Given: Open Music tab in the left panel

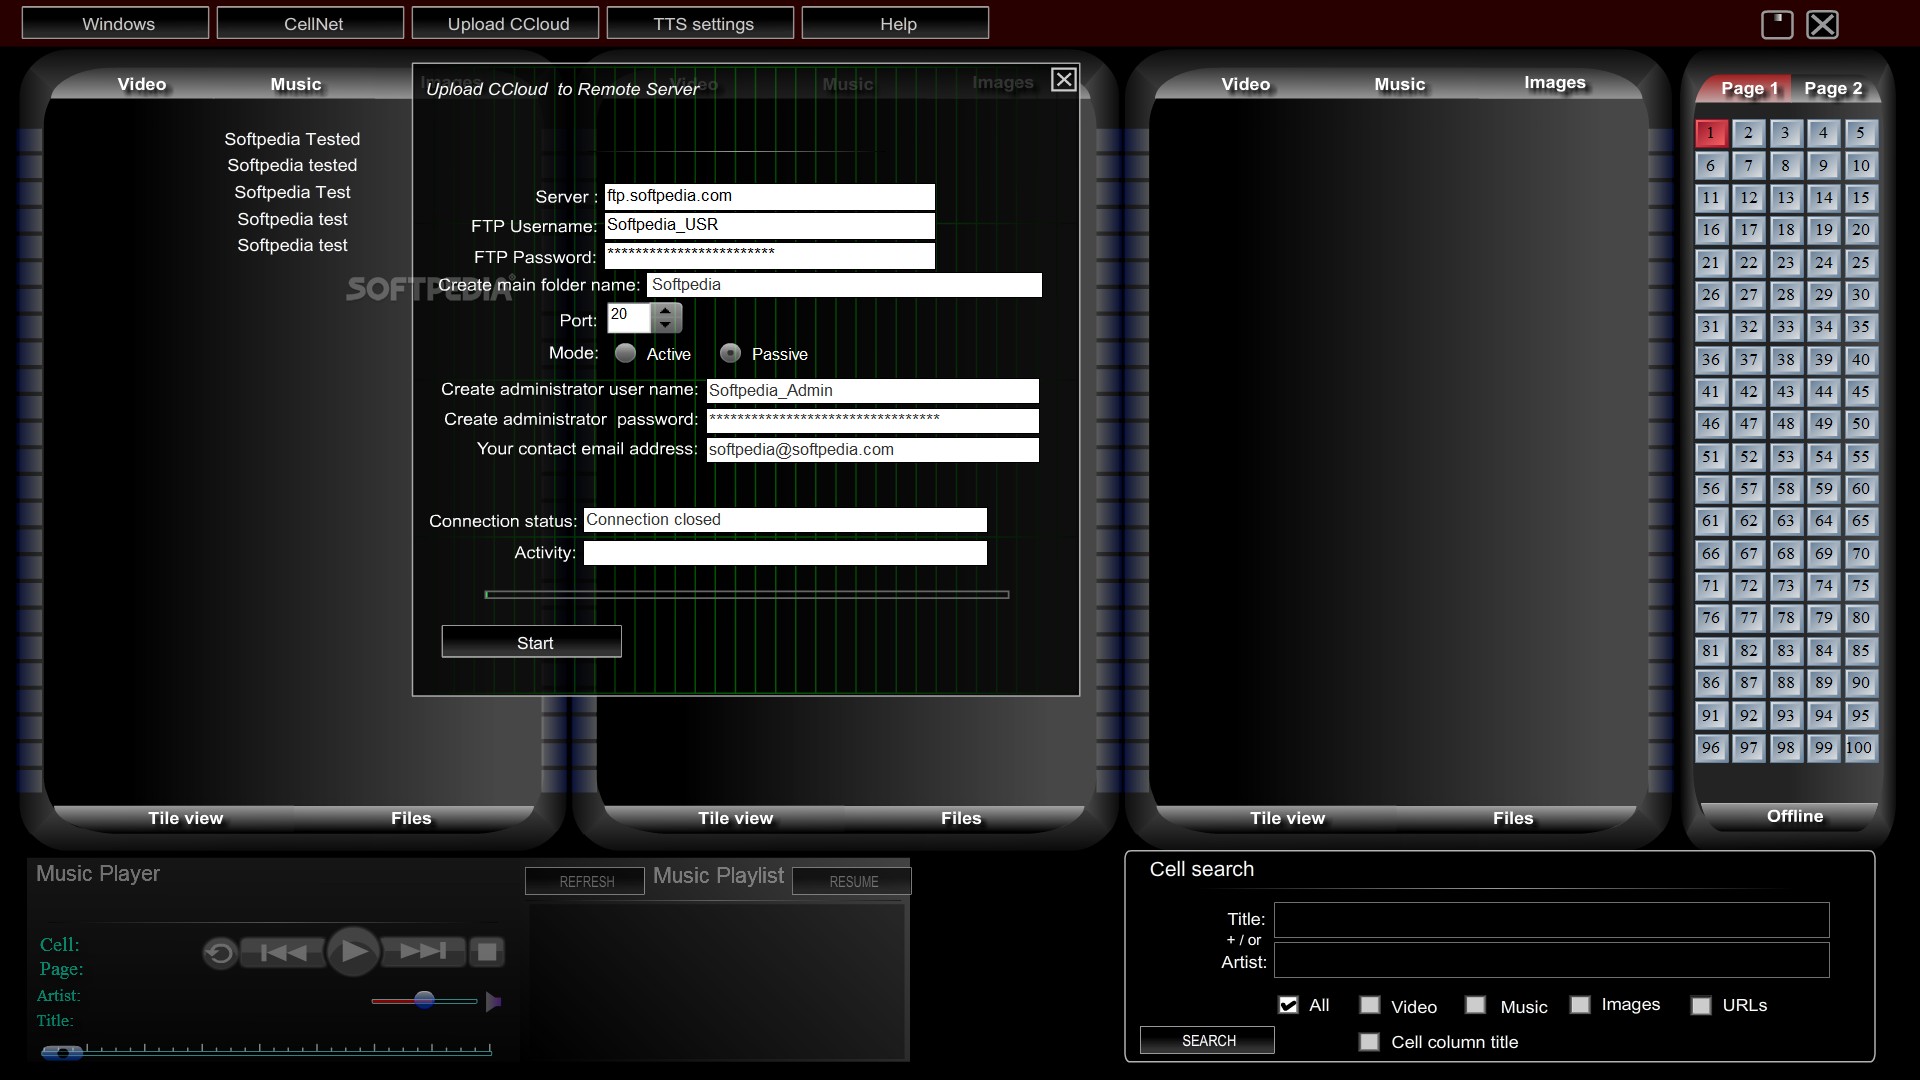Looking at the screenshot, I should pos(296,84).
